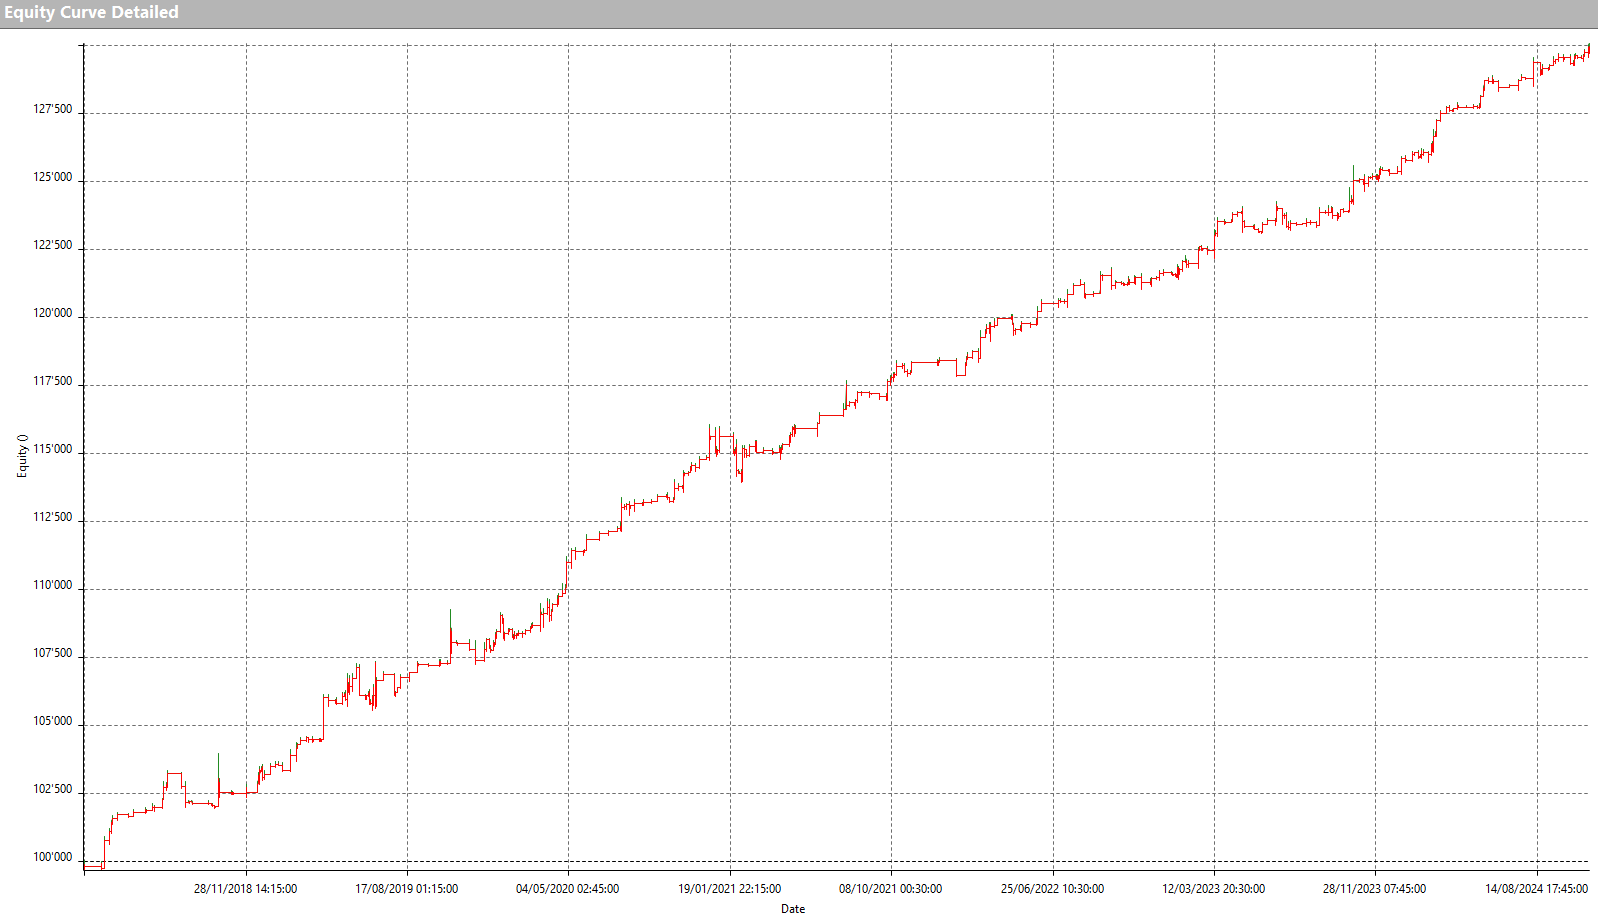Click the 25/06/2022 10:30:00 date label
The height and width of the screenshot is (914, 1598).
(1053, 888)
